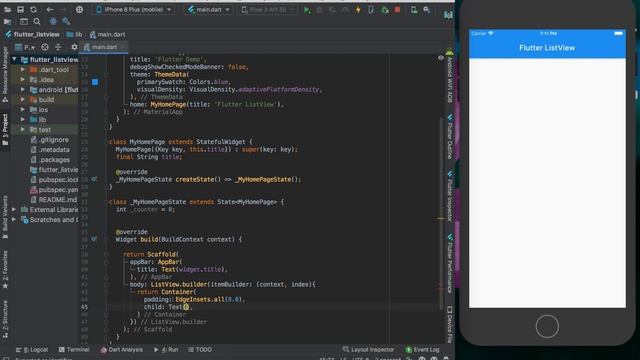Open the Logcat tool window tab
The height and width of the screenshot is (360, 640).
(x=32, y=350)
